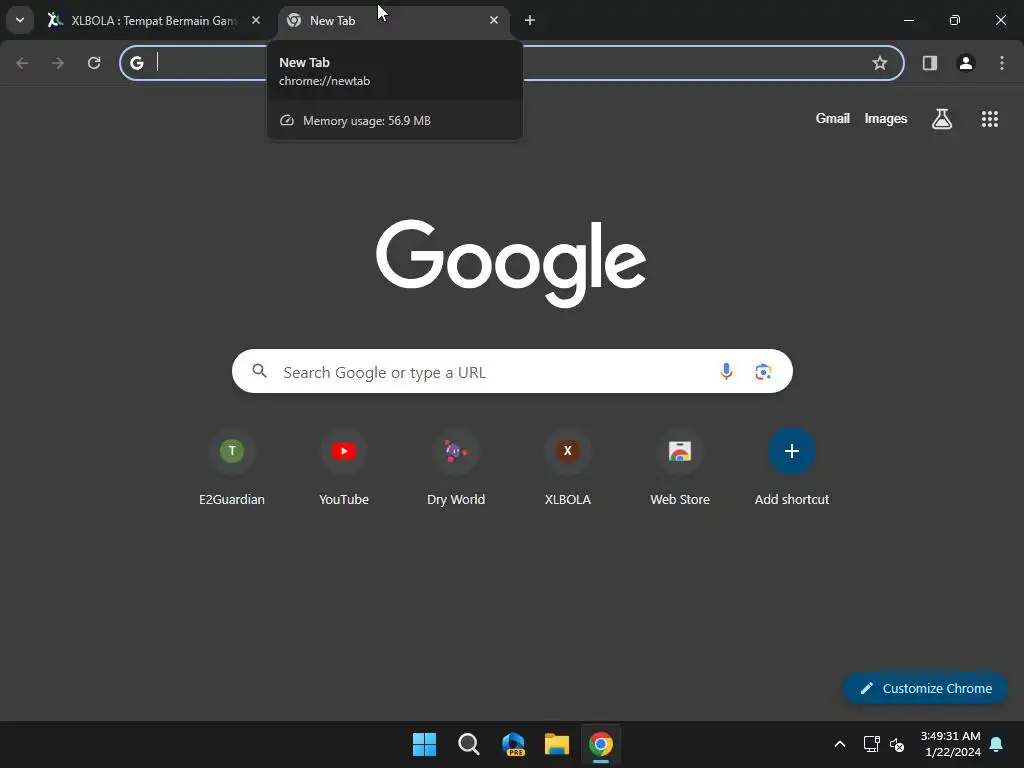Open the Google apps grid
This screenshot has height=768, width=1024.
coord(990,119)
